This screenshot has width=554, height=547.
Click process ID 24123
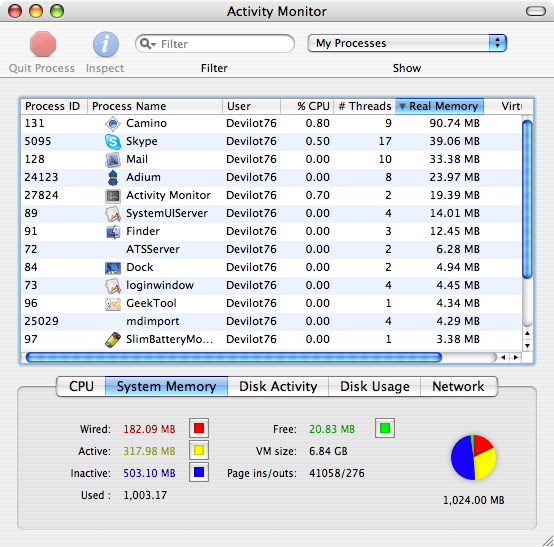pos(41,177)
